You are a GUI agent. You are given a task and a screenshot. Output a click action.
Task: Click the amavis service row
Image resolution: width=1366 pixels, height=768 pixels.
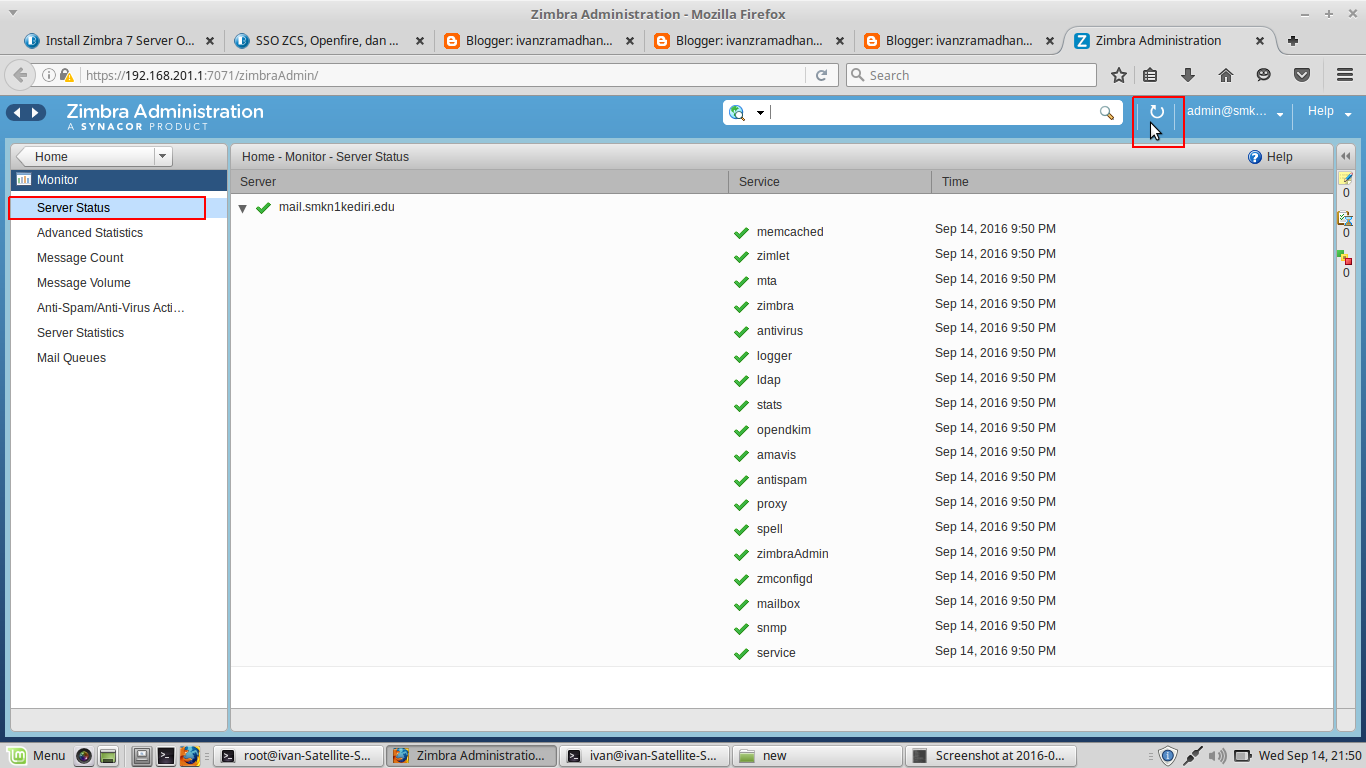tap(776, 455)
